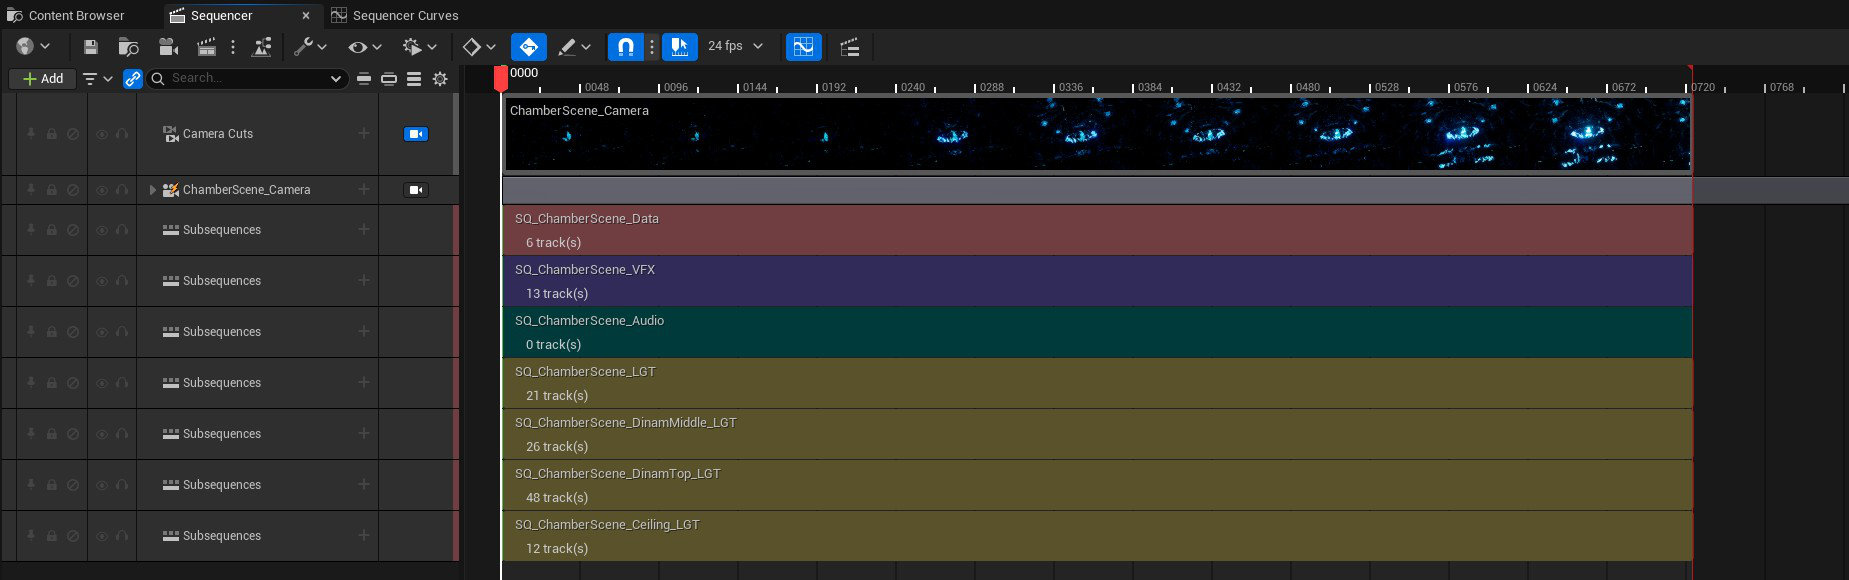Toggle the curve editor button
1849x580 pixels.
pos(804,47)
